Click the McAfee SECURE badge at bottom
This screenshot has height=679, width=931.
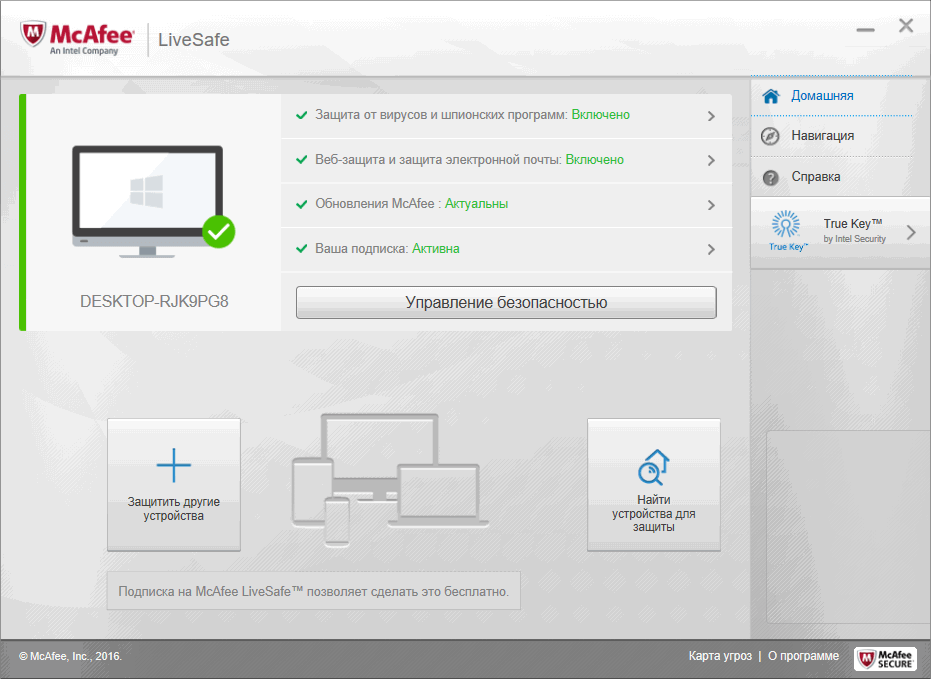click(886, 658)
